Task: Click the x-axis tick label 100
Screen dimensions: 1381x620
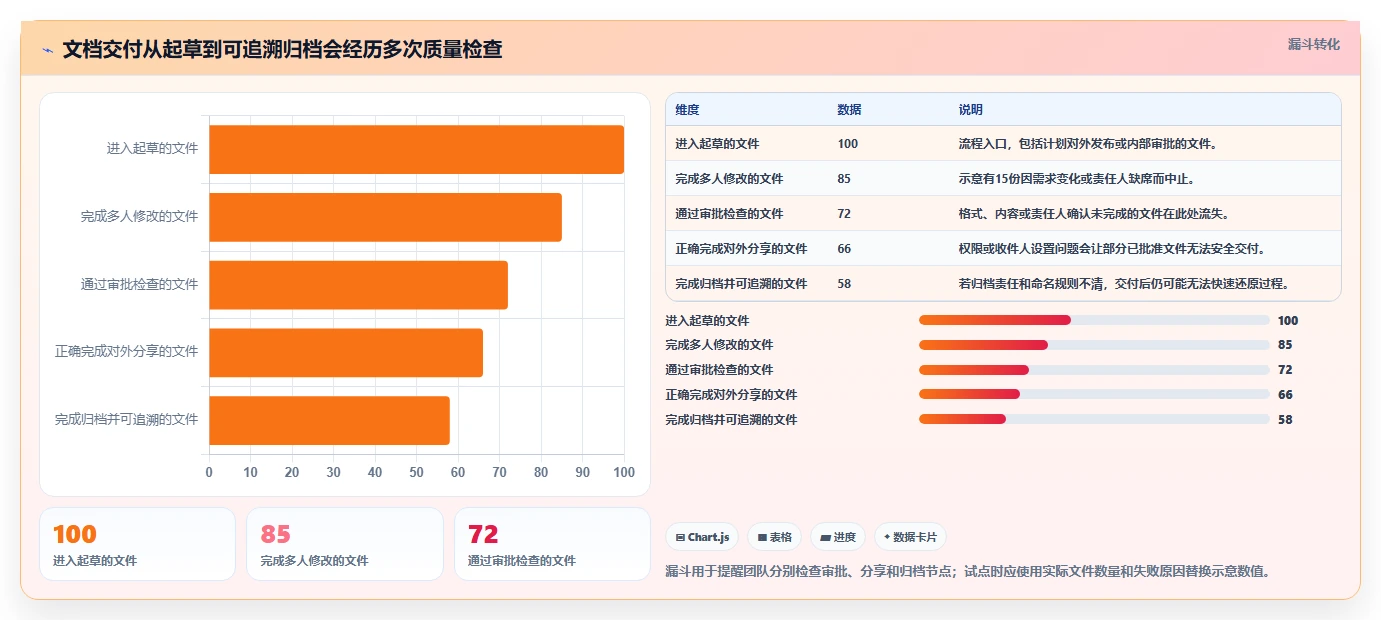Action: click(x=624, y=473)
